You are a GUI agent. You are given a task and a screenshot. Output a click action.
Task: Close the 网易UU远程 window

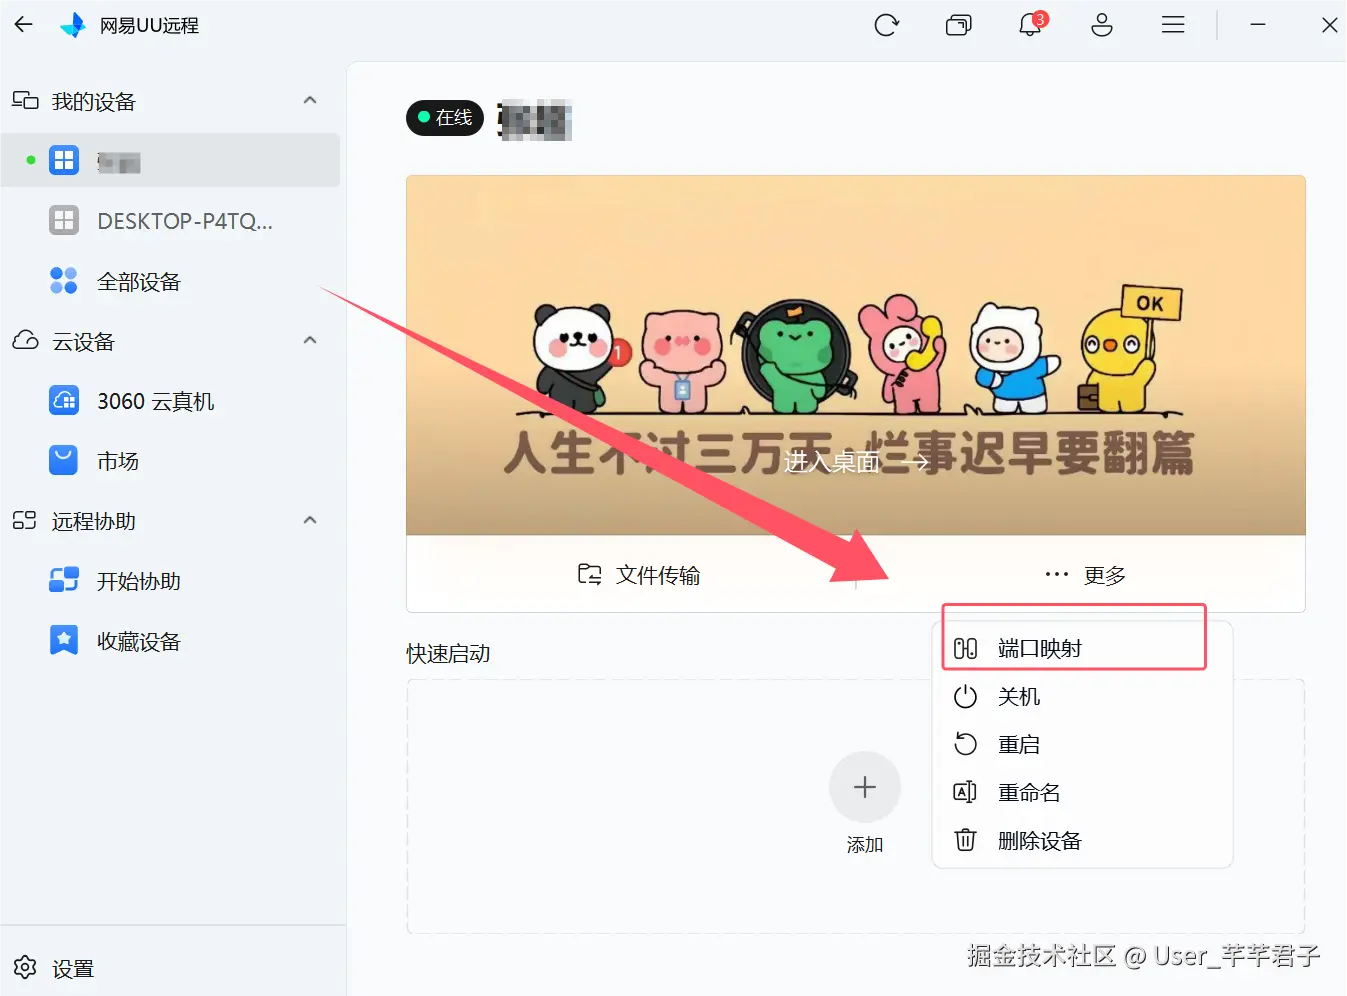click(x=1329, y=25)
